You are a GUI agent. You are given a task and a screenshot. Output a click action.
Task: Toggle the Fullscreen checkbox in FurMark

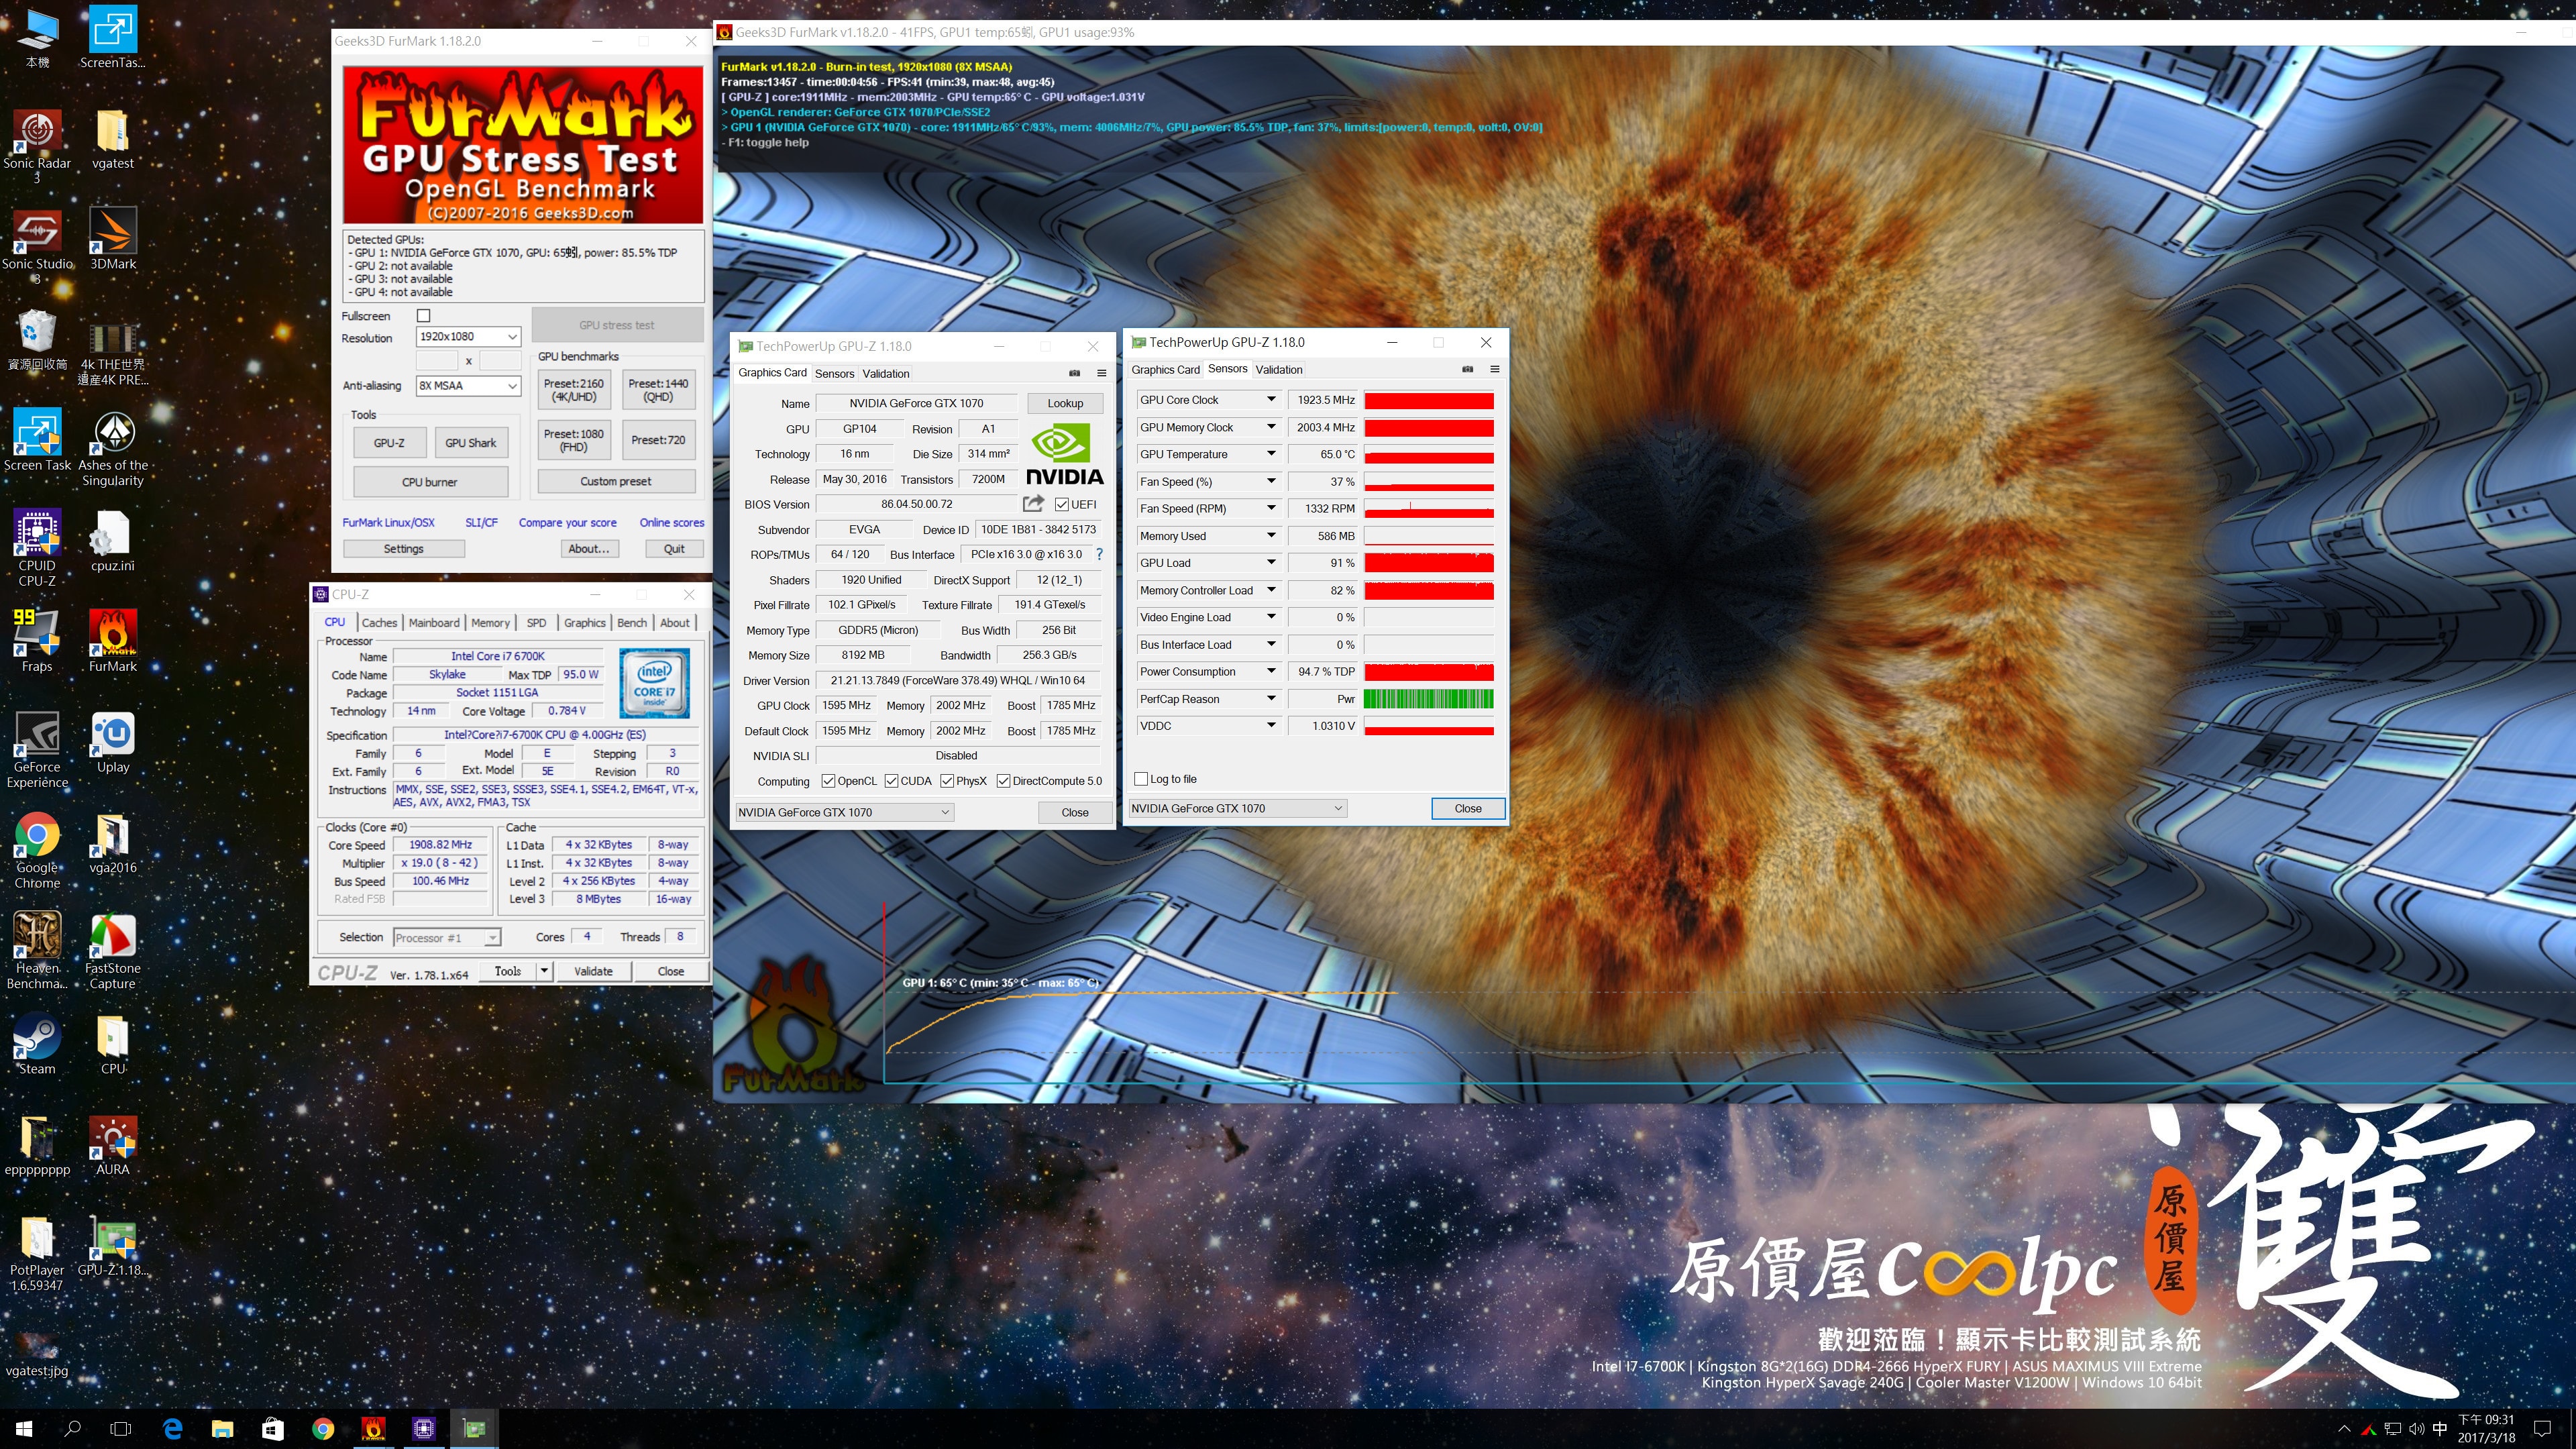[423, 316]
